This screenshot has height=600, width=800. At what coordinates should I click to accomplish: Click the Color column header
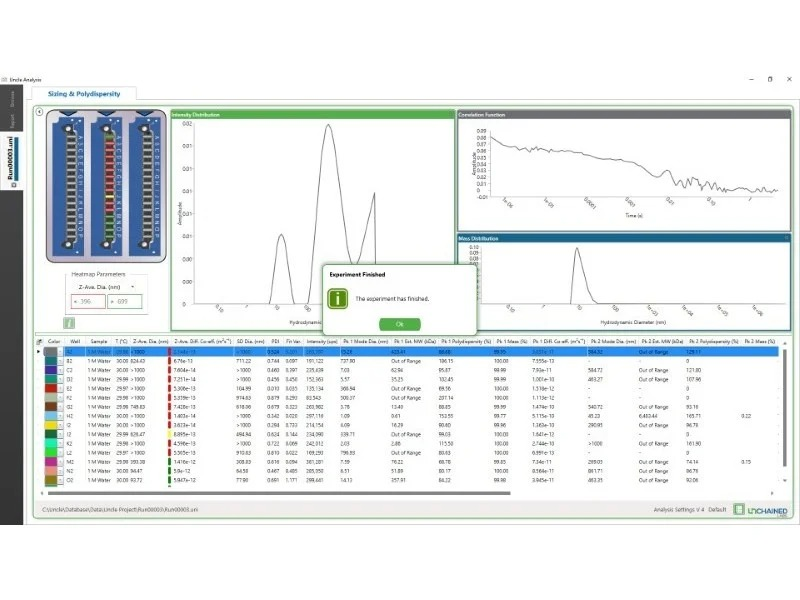pyautogui.click(x=54, y=341)
